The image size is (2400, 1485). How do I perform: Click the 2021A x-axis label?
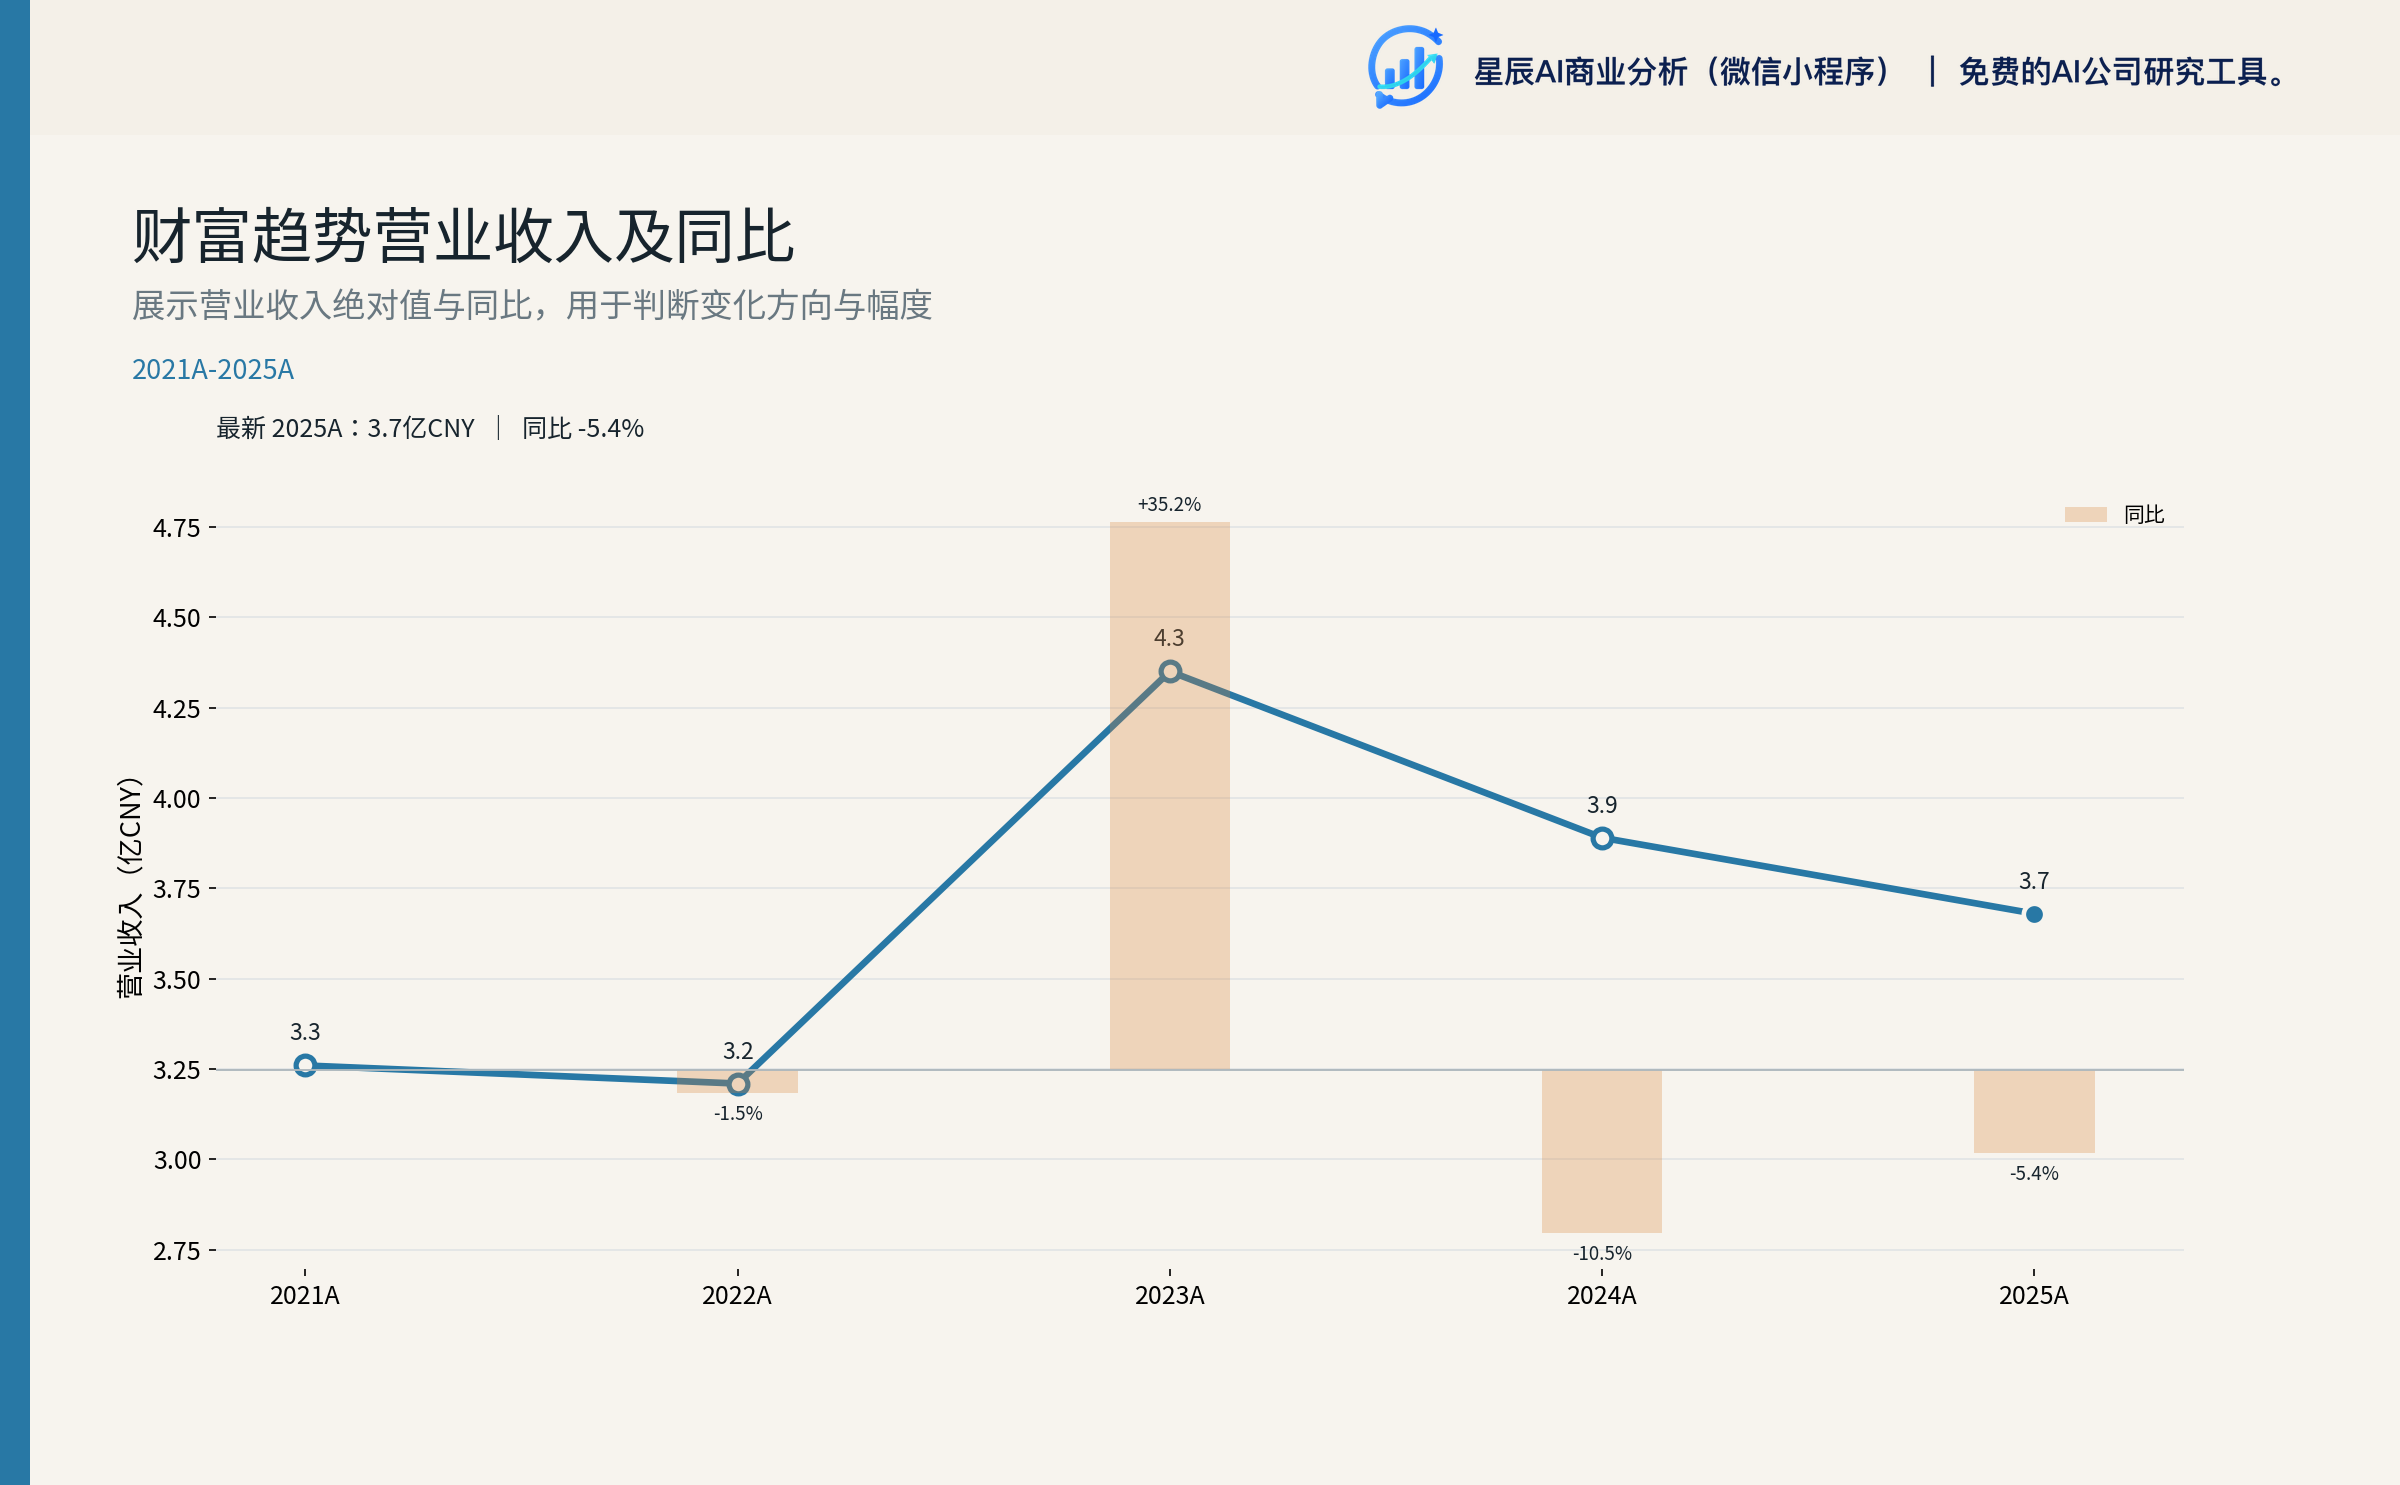[x=305, y=1296]
